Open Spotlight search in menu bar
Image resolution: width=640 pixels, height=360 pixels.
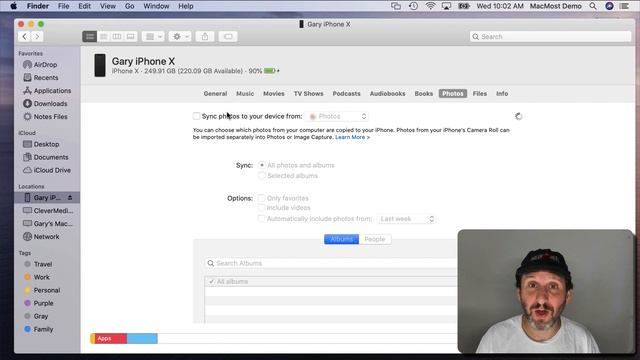click(593, 6)
